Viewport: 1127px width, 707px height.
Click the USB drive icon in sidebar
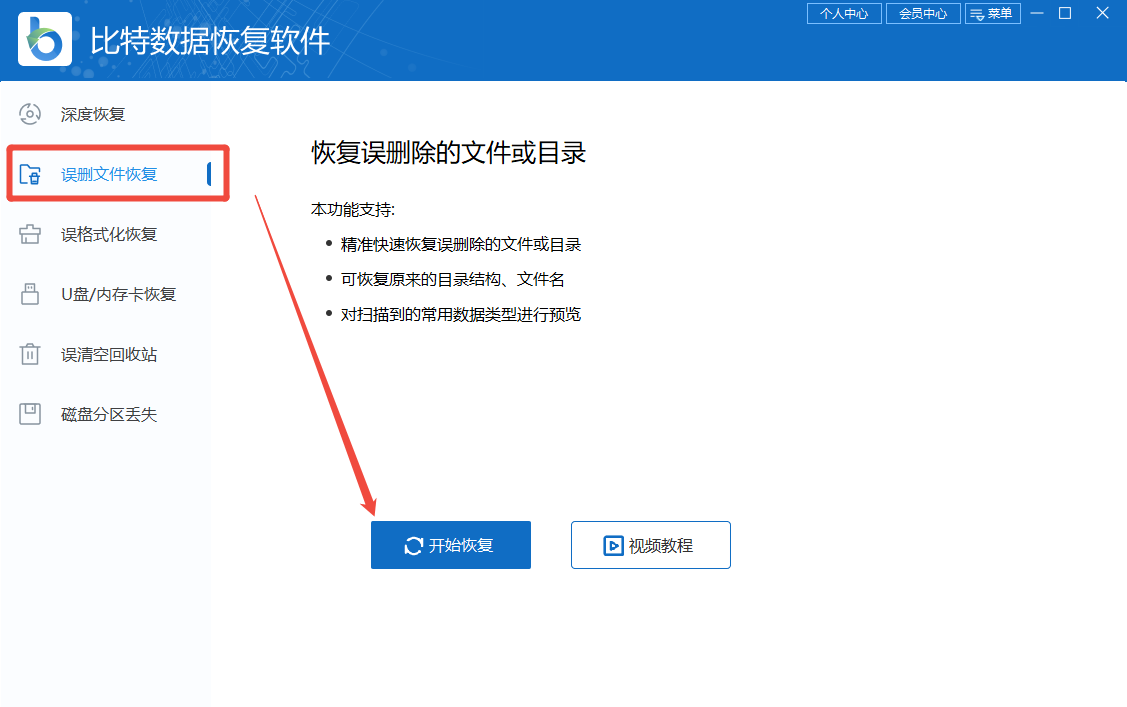click(30, 294)
